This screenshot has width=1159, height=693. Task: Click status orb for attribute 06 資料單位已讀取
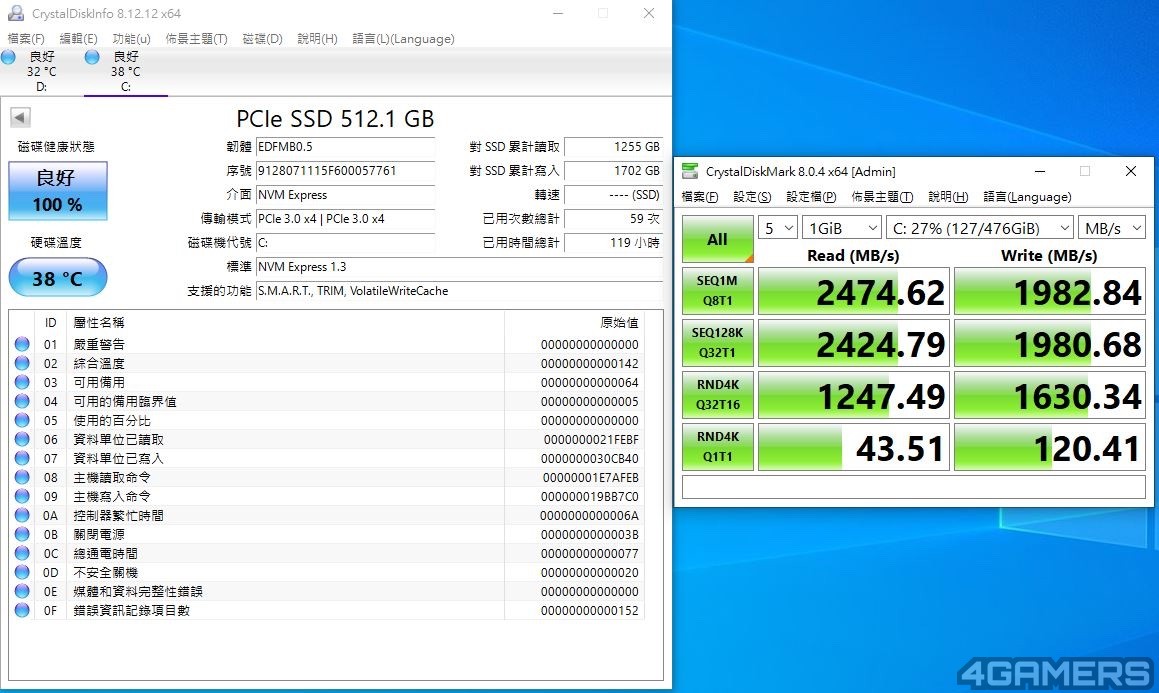coord(22,440)
